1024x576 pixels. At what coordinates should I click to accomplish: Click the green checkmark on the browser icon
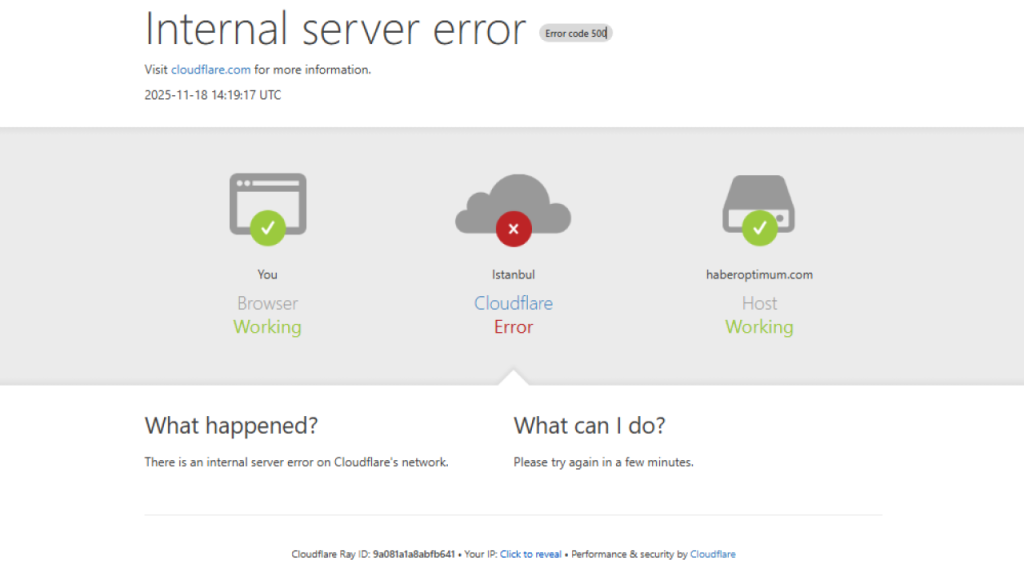(267, 228)
